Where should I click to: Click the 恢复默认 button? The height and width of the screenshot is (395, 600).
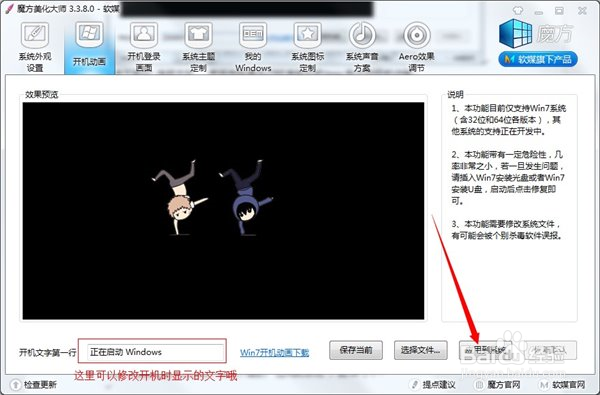coord(550,350)
